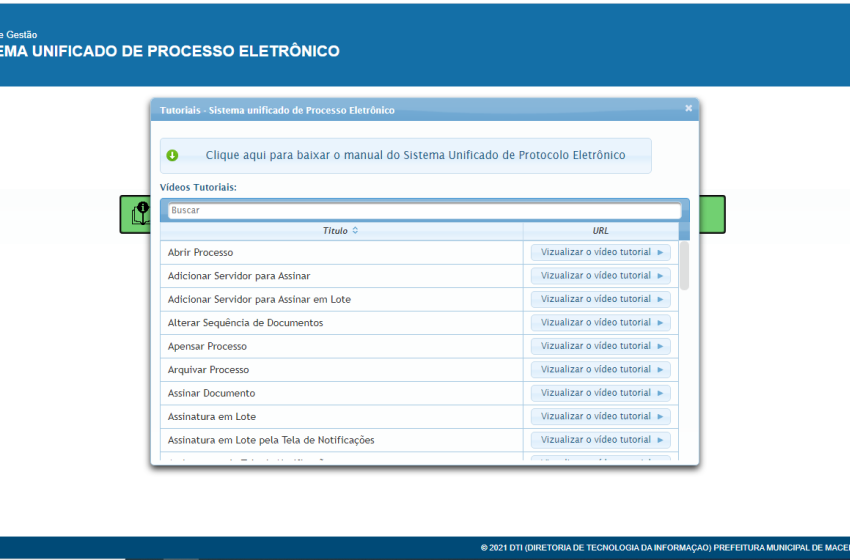Select Assinar Documento row text
This screenshot has height=560, width=850.
pos(211,394)
